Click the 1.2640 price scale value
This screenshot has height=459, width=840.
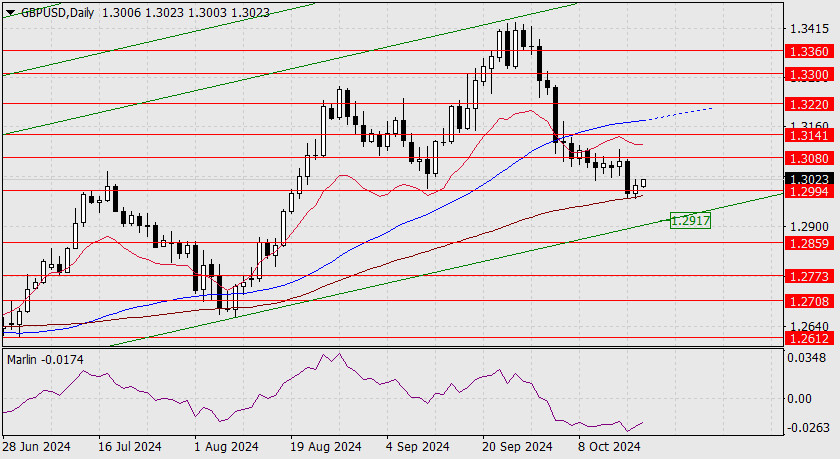pyautogui.click(x=809, y=327)
